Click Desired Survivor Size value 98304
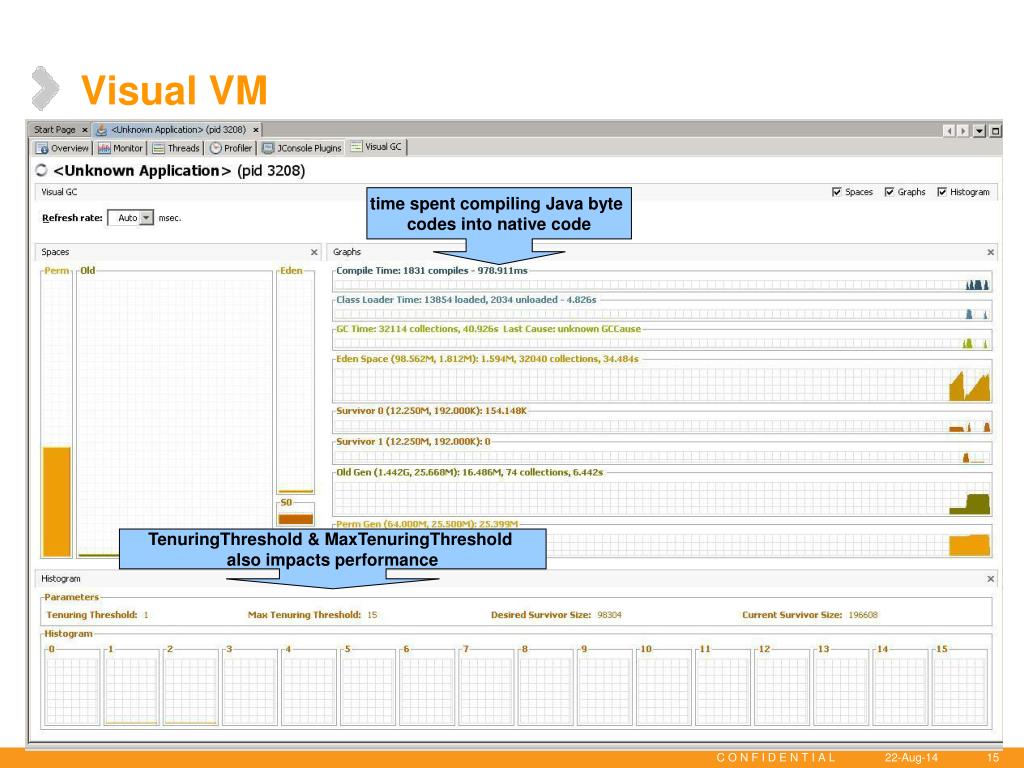This screenshot has width=1024, height=768. 609,615
